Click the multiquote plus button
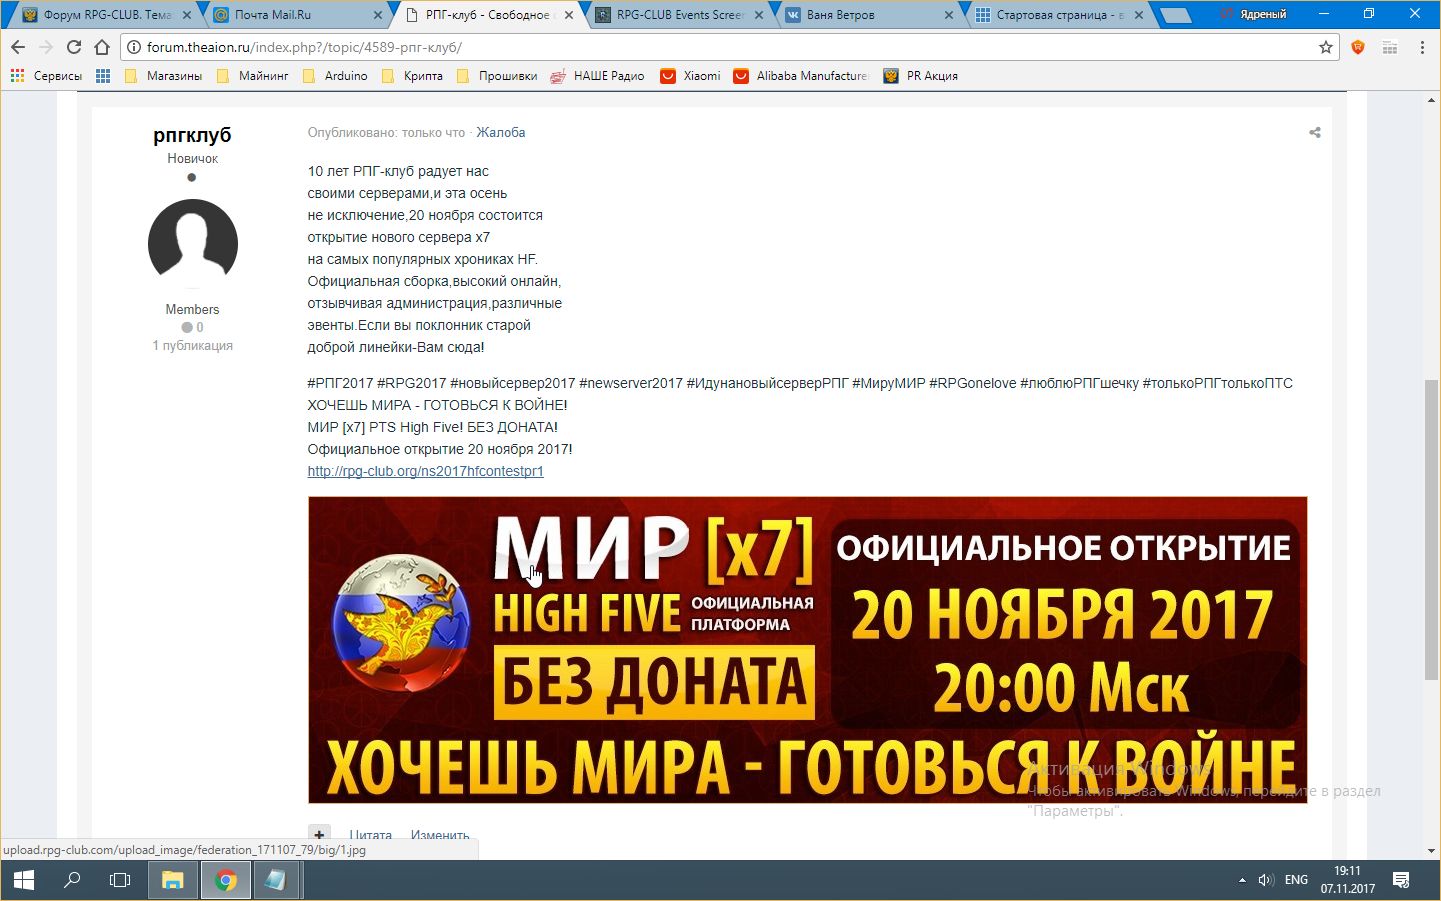 pyautogui.click(x=319, y=834)
